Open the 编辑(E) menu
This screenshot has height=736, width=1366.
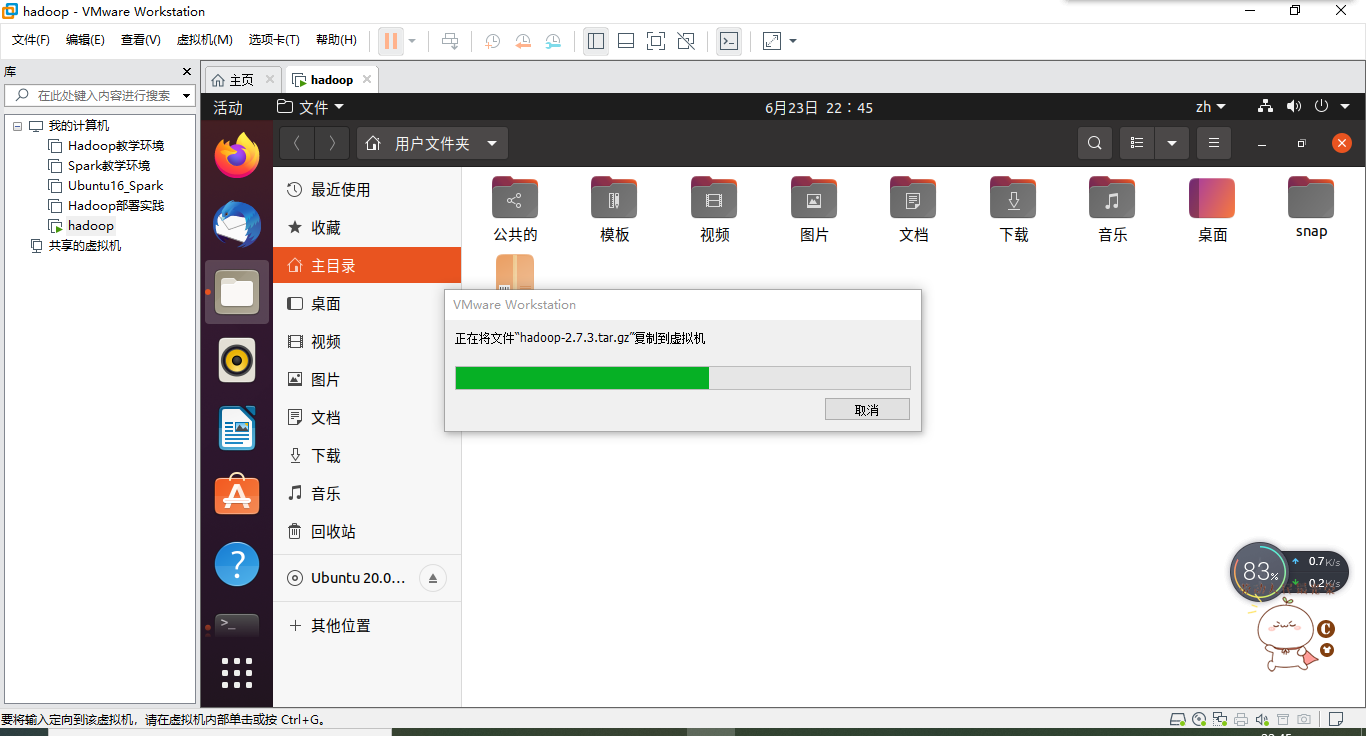pyautogui.click(x=85, y=40)
